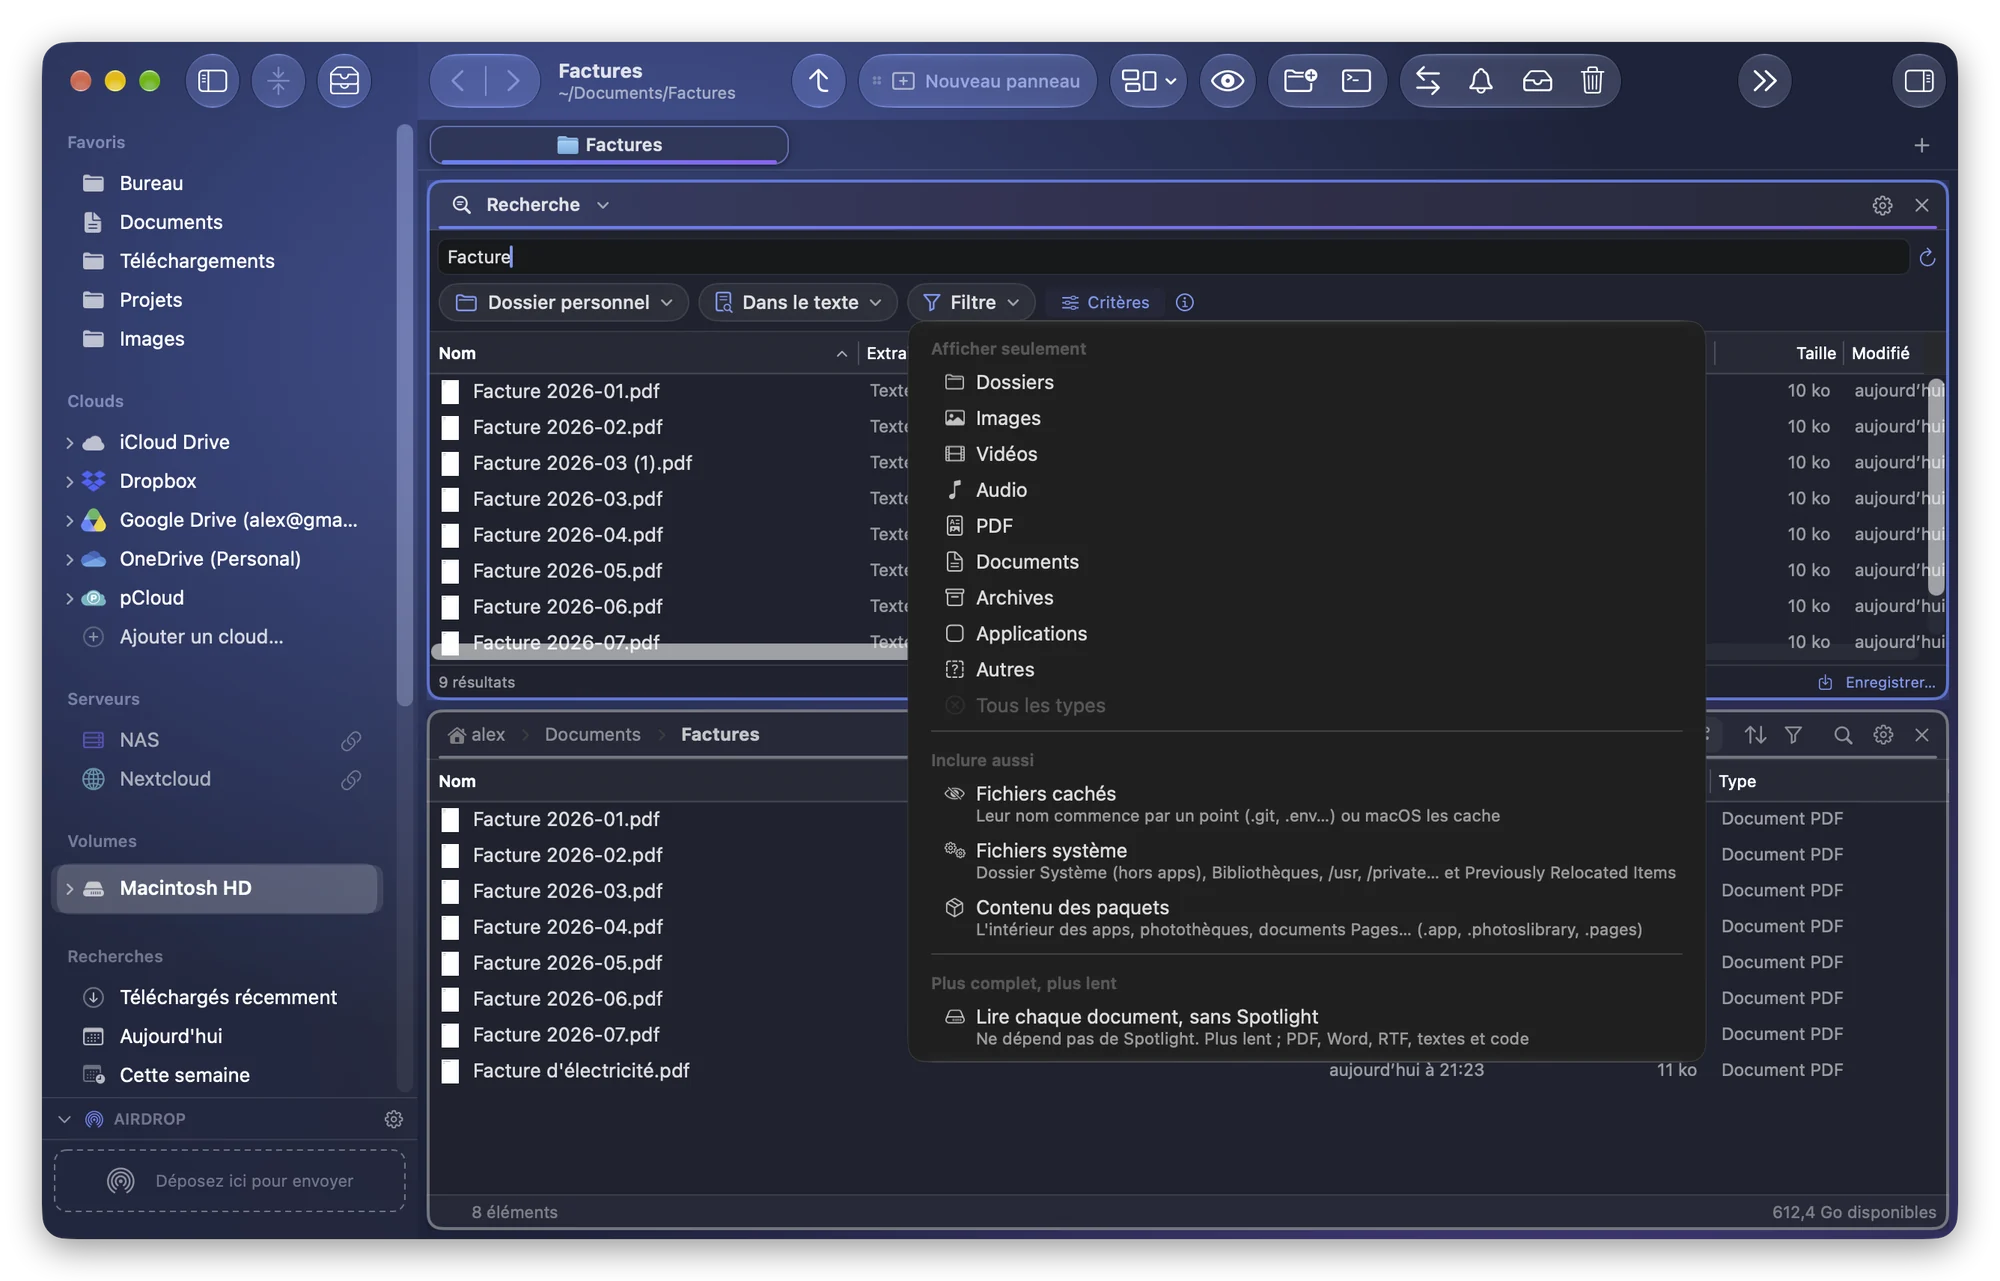Click the trash icon in toolbar
Screen dimensions: 2000x1281
(1592, 81)
